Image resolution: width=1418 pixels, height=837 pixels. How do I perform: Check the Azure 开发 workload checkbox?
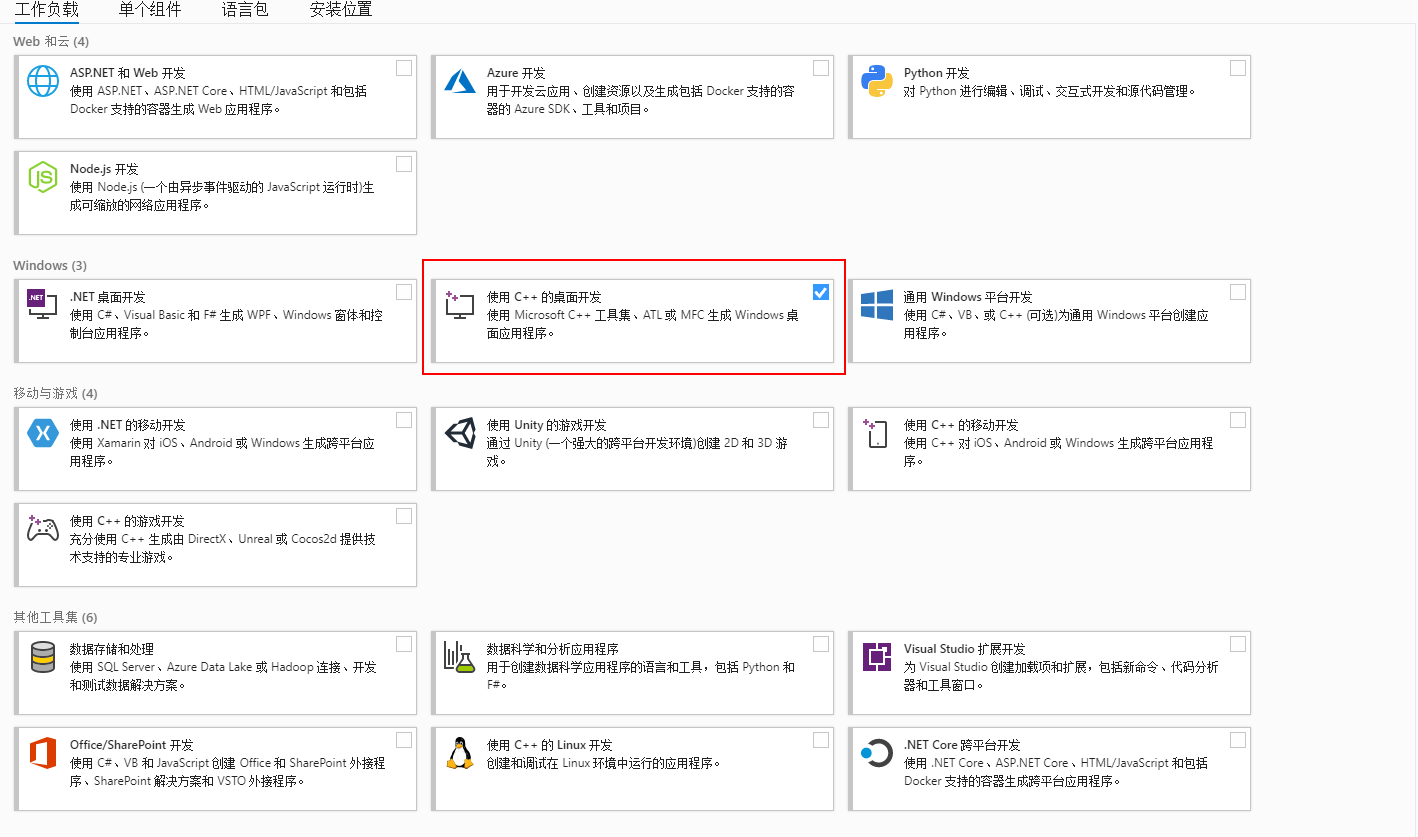(x=821, y=68)
